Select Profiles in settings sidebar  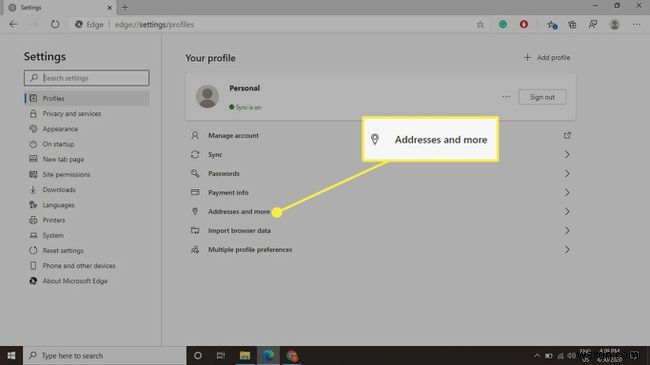click(x=87, y=98)
